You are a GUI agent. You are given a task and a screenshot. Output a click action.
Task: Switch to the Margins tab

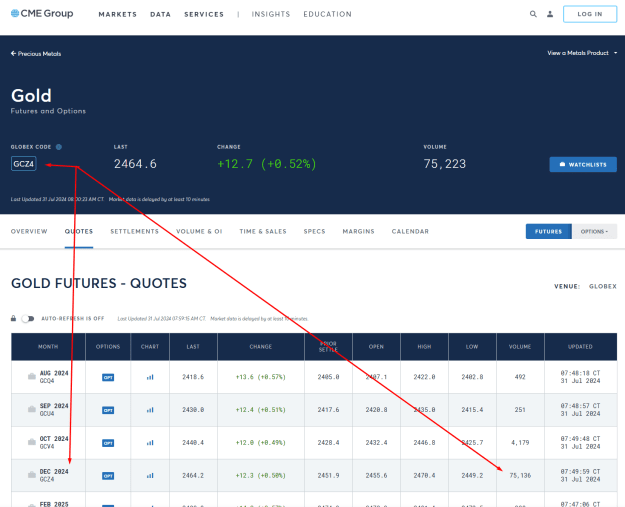pos(358,232)
